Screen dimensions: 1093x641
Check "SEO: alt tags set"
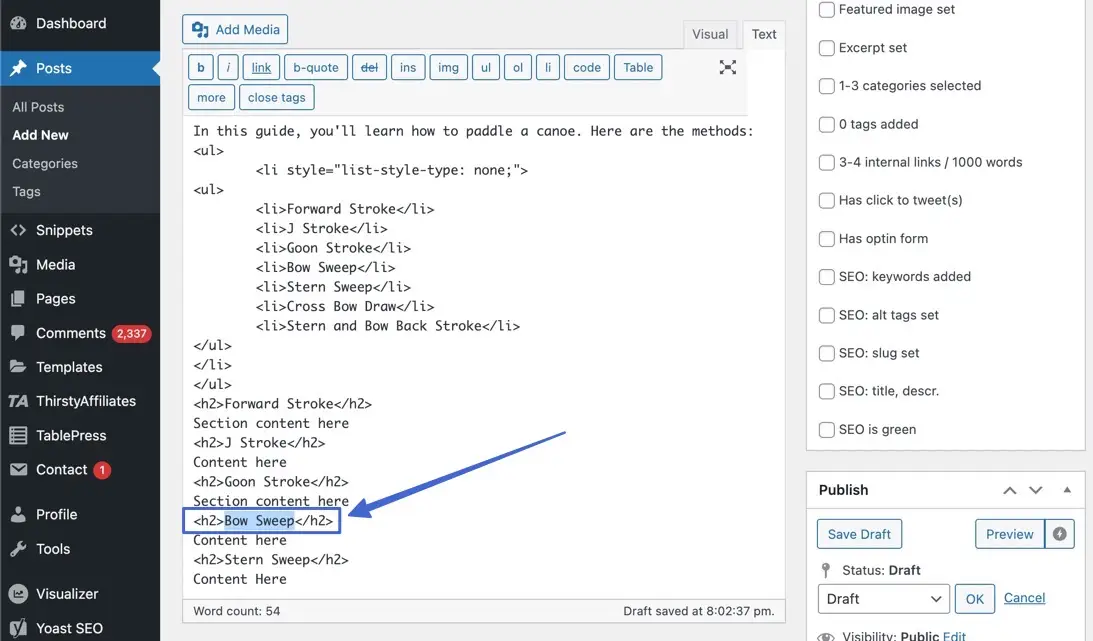point(827,314)
